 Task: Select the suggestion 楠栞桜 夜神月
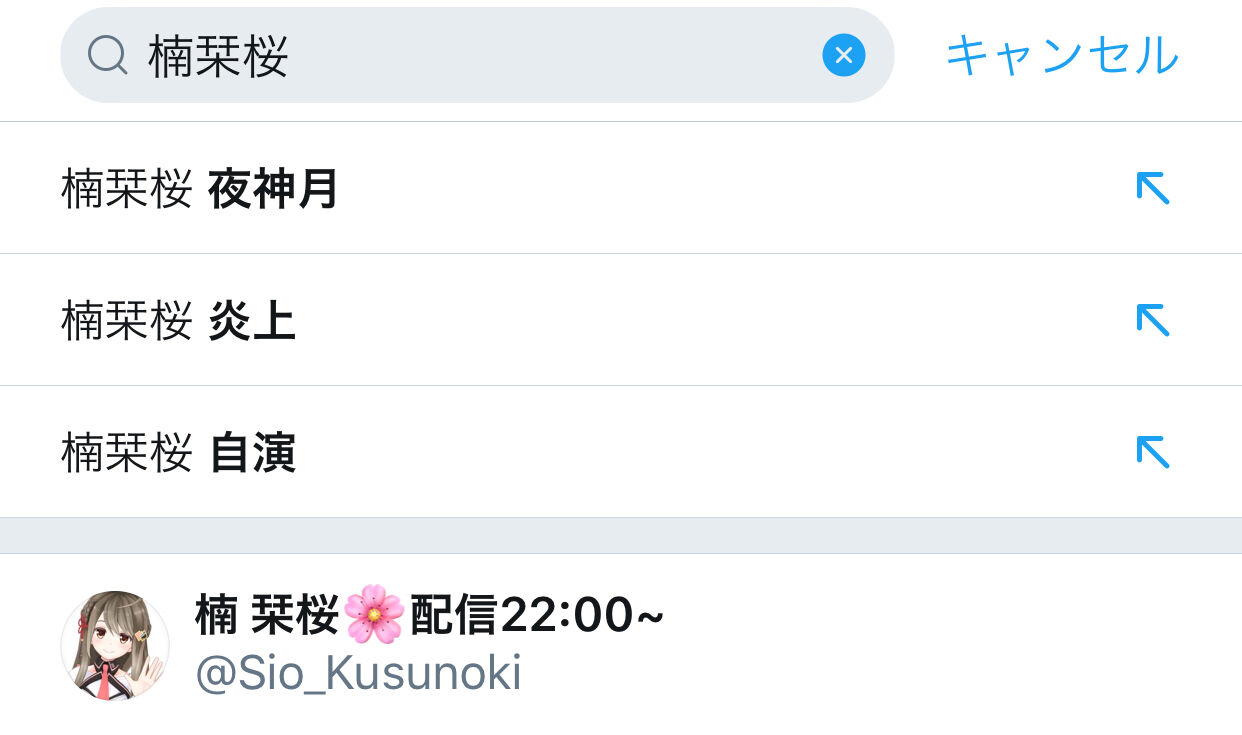point(621,189)
